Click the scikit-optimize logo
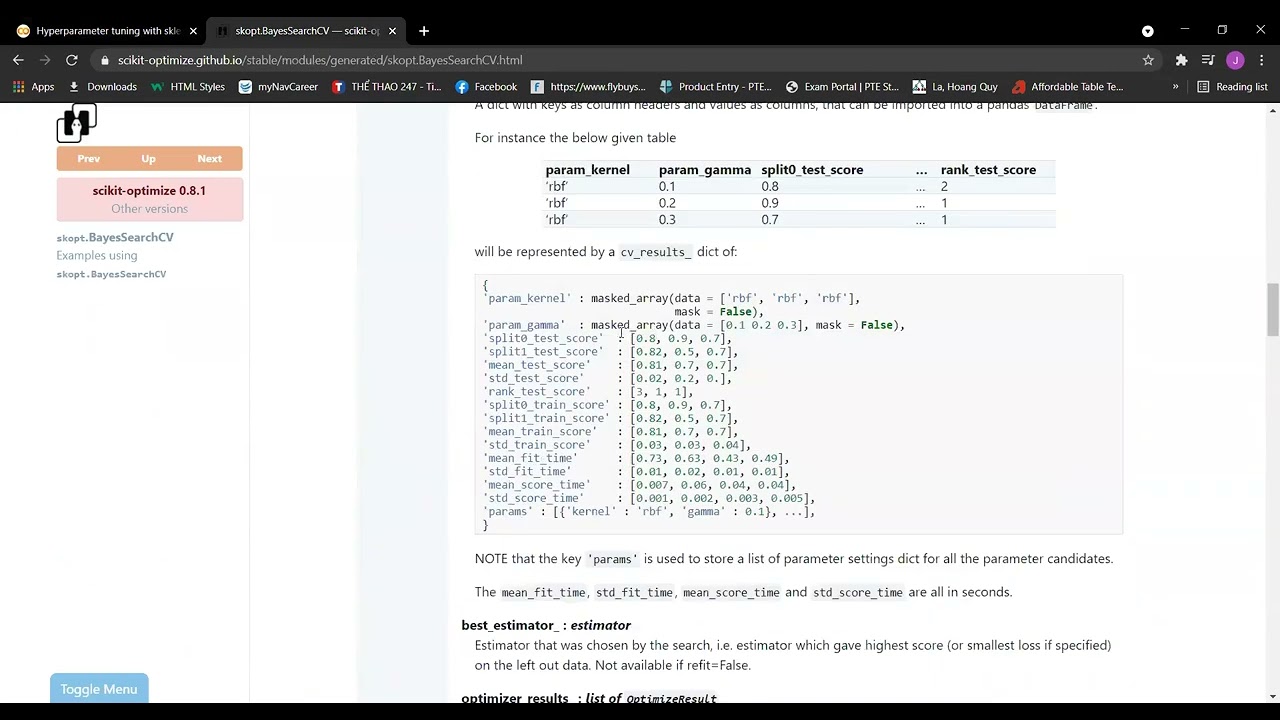The image size is (1280, 720). [x=76, y=123]
